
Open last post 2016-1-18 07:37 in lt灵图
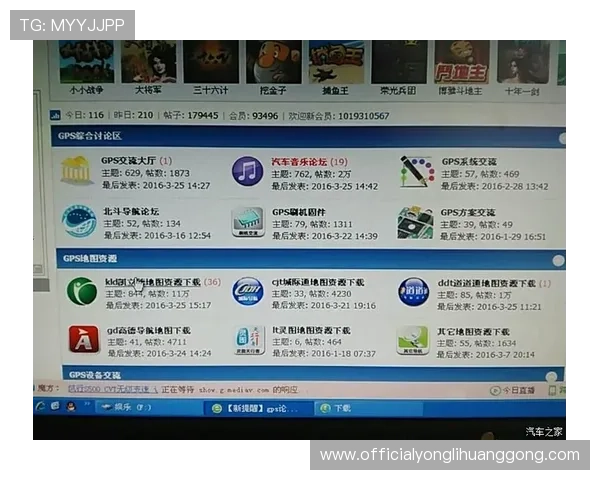coord(344,354)
